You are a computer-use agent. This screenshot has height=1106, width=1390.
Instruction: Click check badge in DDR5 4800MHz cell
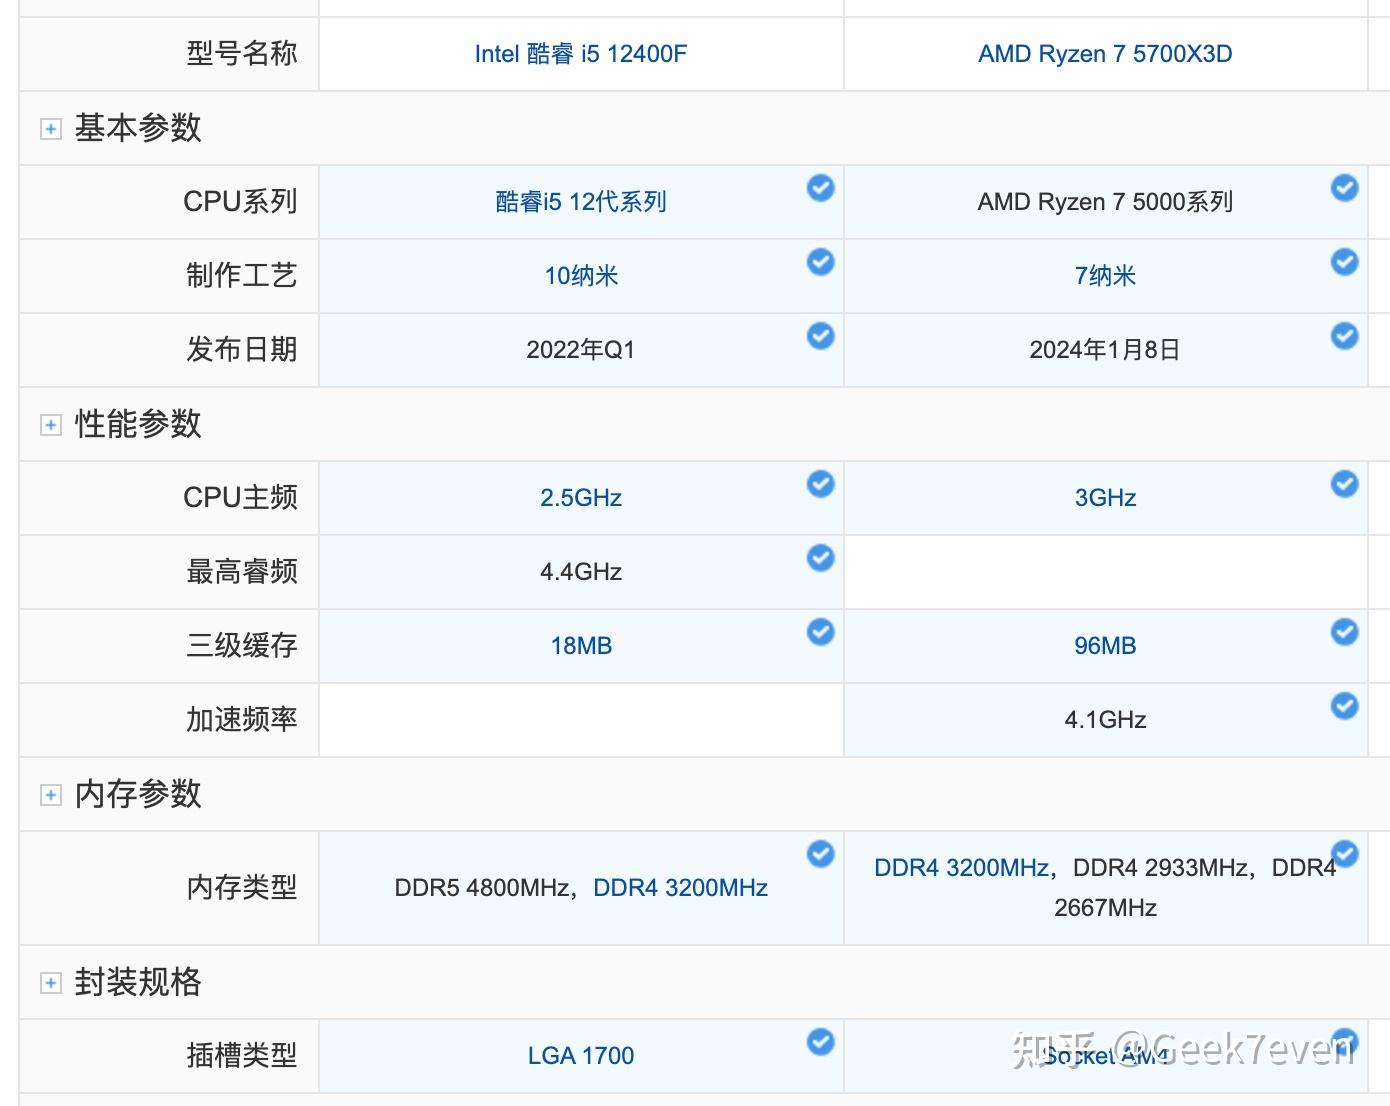[x=821, y=854]
